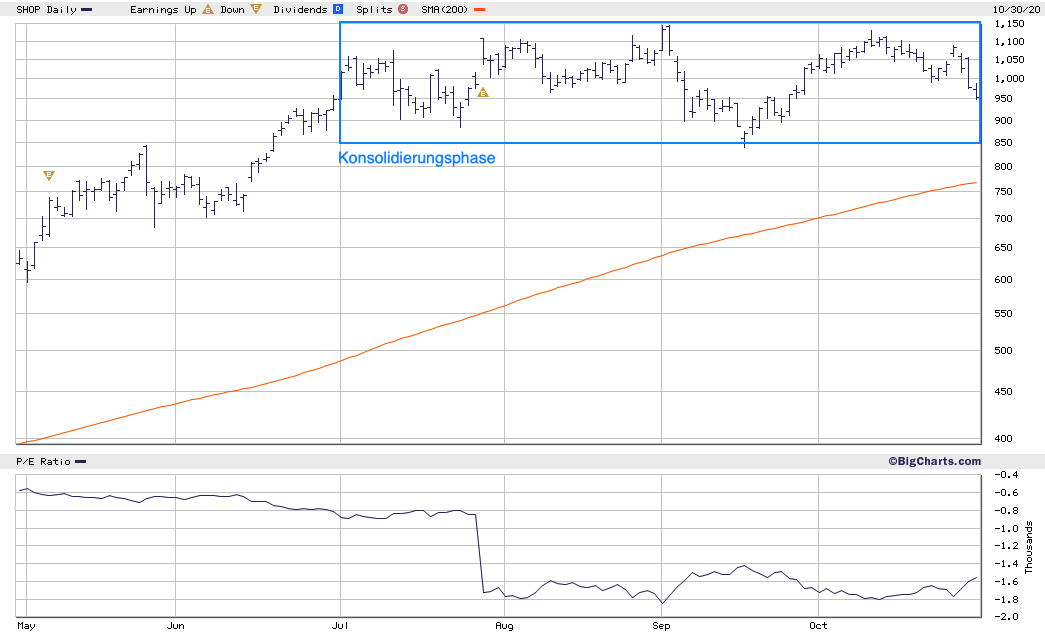Click the Splits legend text
This screenshot has height=635, width=1045.
pyautogui.click(x=374, y=10)
